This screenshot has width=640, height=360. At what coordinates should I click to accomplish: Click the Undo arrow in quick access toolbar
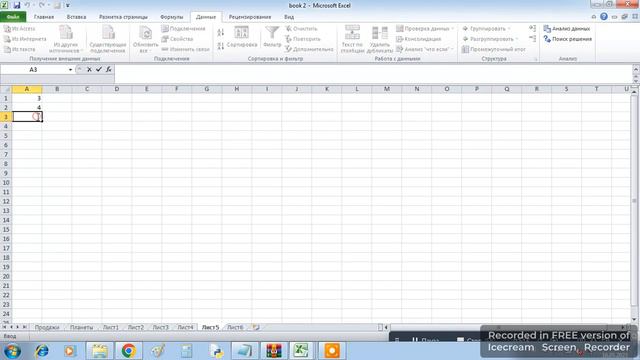pyautogui.click(x=27, y=5)
